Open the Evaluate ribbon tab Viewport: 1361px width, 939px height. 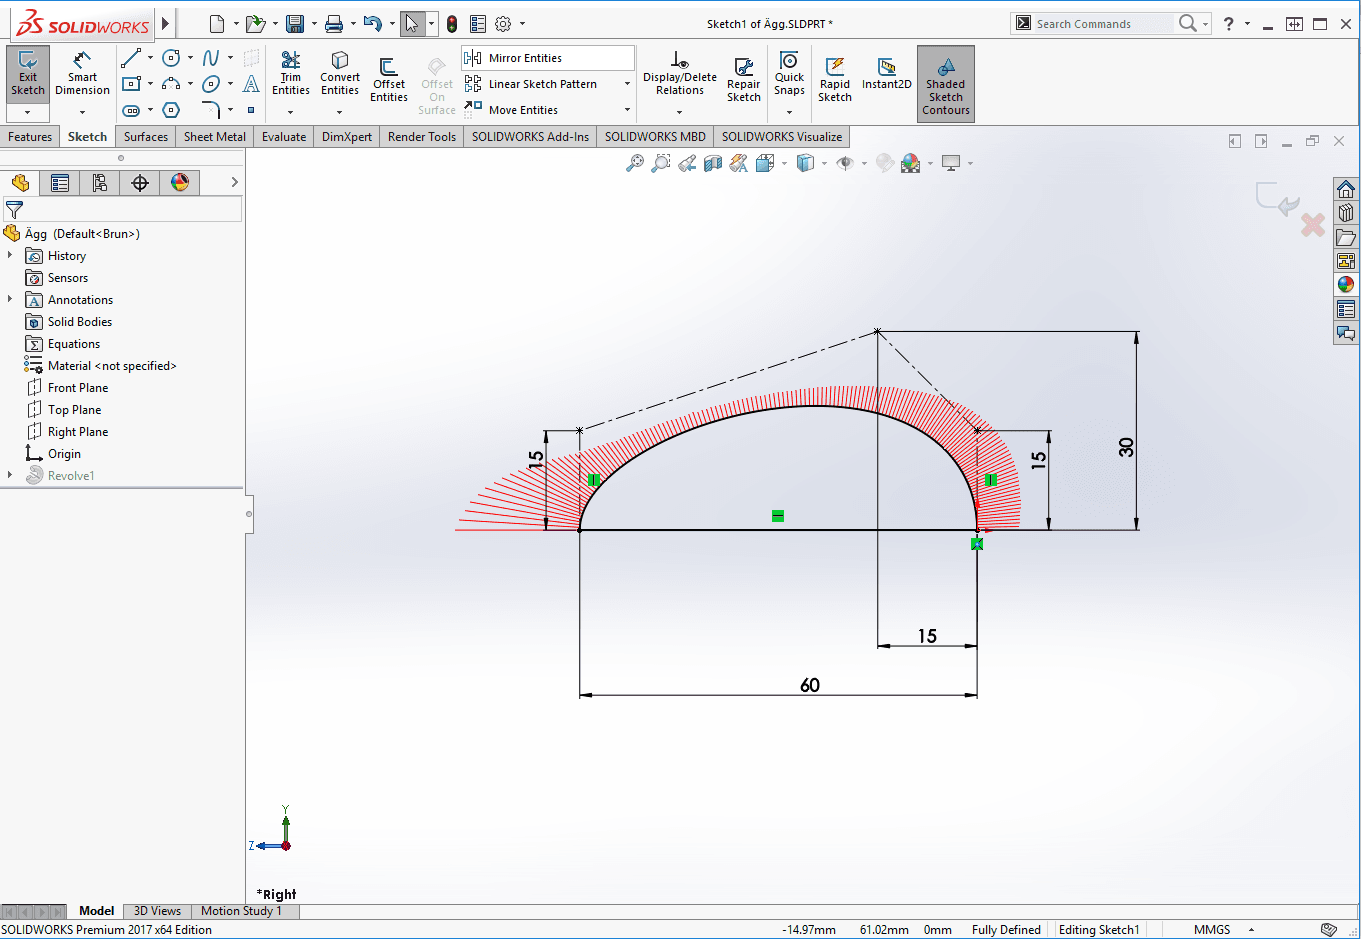coord(284,137)
